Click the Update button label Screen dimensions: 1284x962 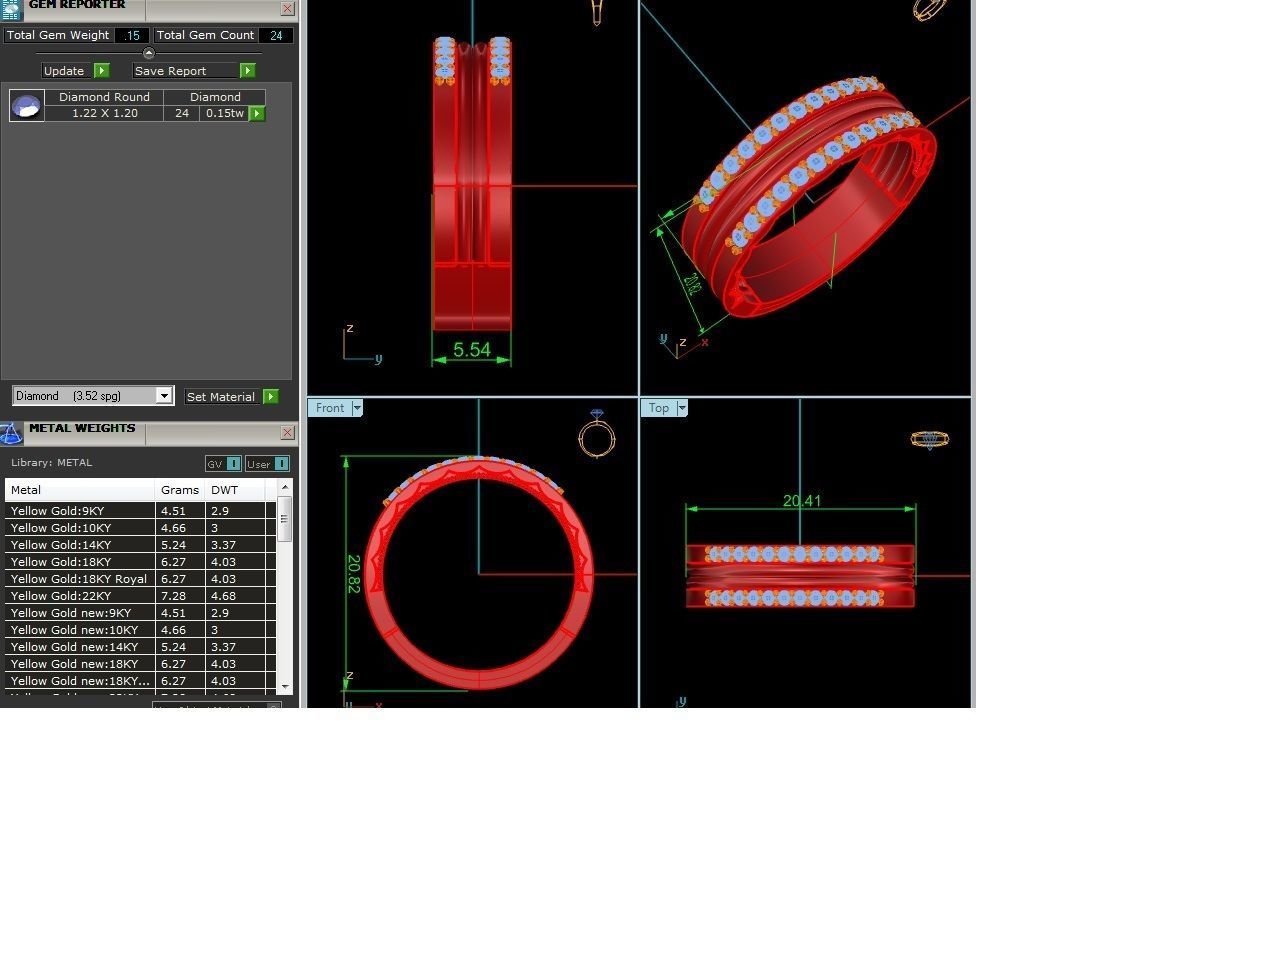point(64,71)
